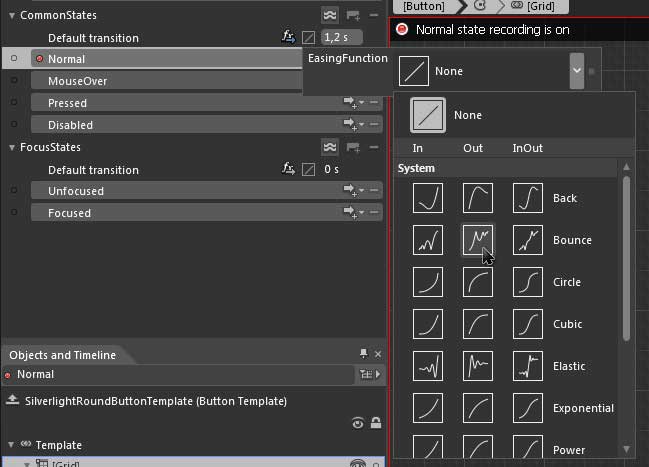Stop Normal state recording via red indicator

coord(401,29)
